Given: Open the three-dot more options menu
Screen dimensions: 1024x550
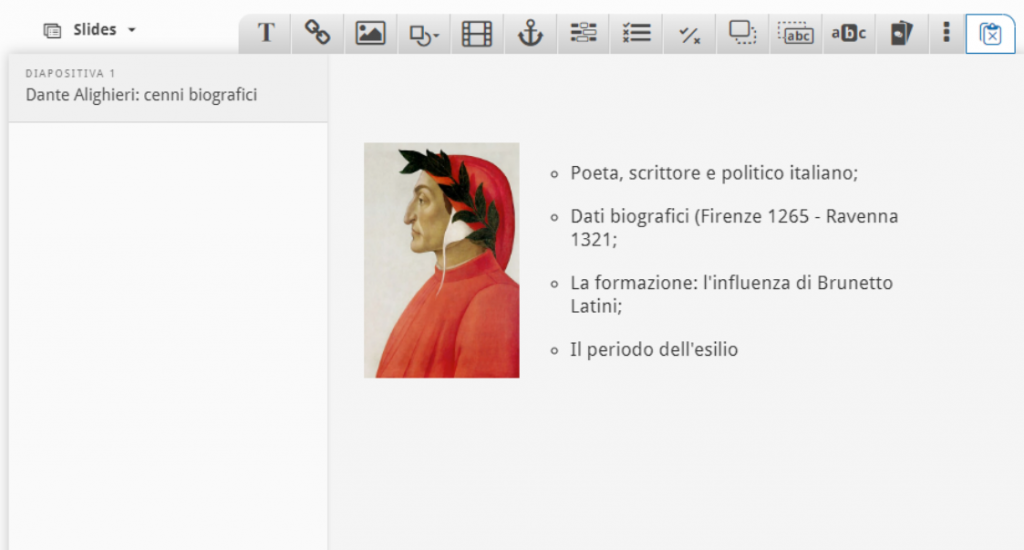Looking at the screenshot, I should coord(946,33).
